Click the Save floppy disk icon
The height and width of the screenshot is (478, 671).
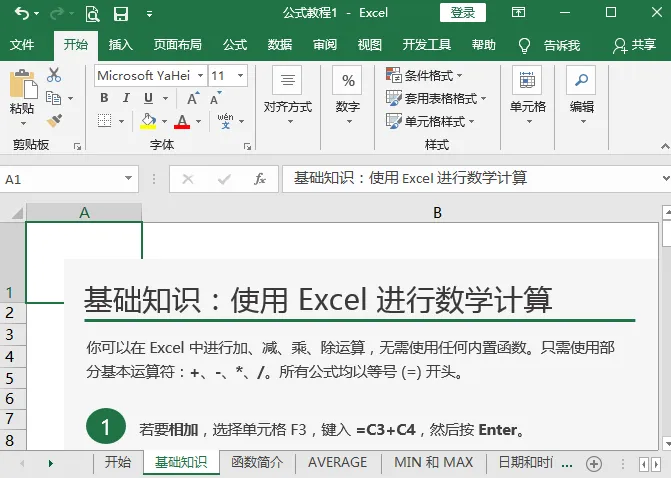tap(121, 14)
